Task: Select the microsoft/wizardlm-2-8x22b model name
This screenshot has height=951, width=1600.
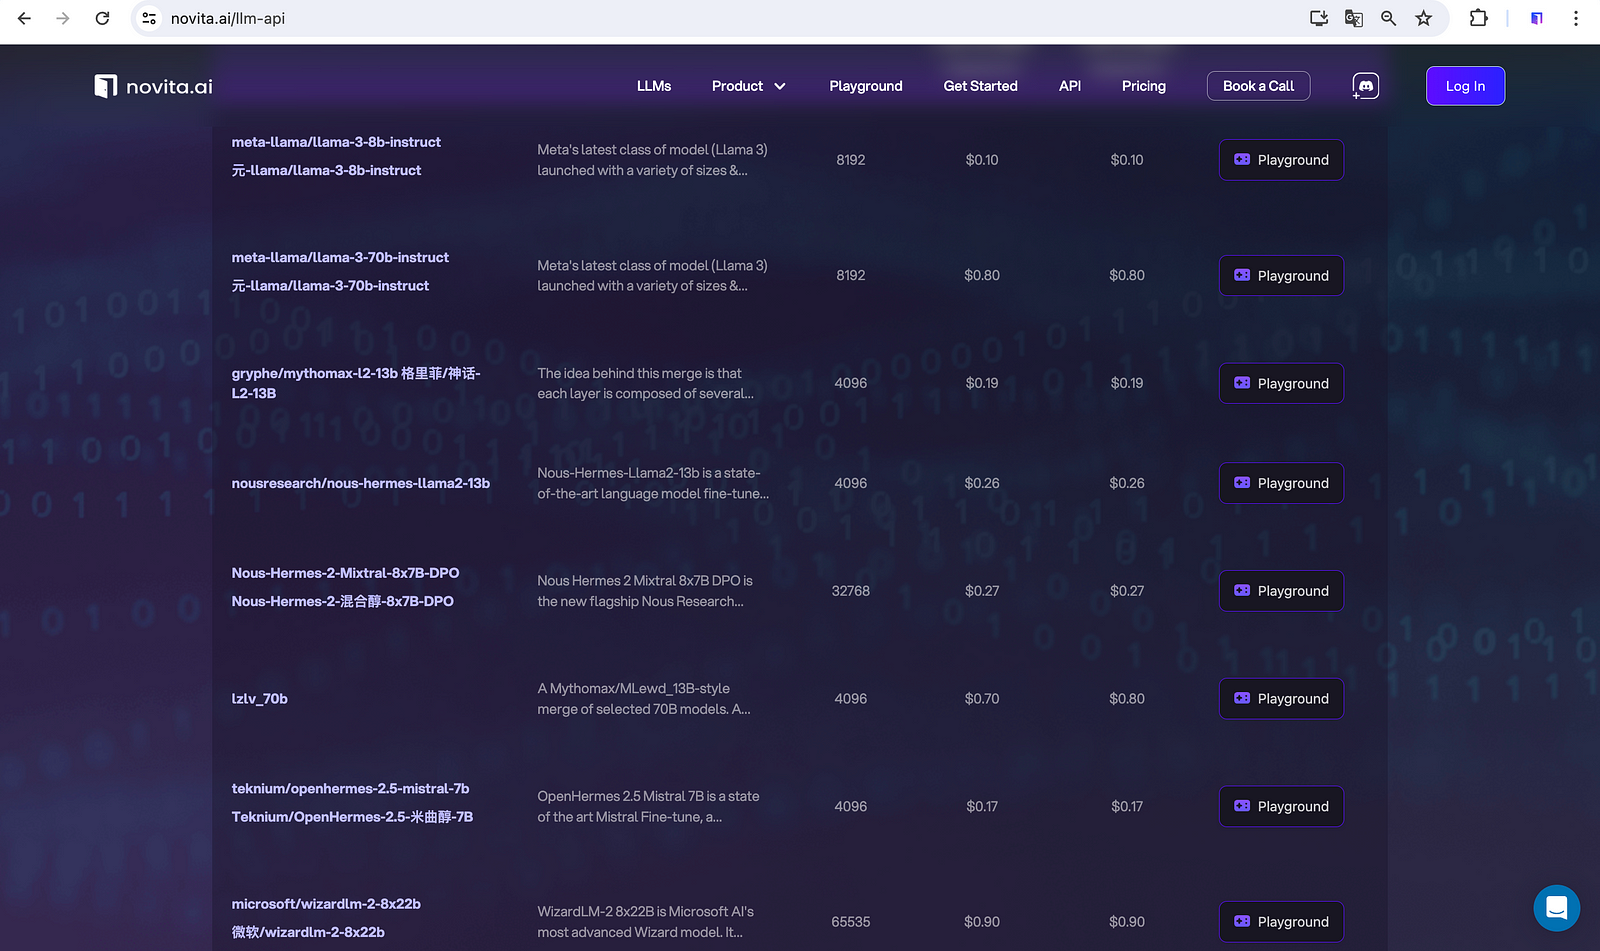Action: coord(326,904)
